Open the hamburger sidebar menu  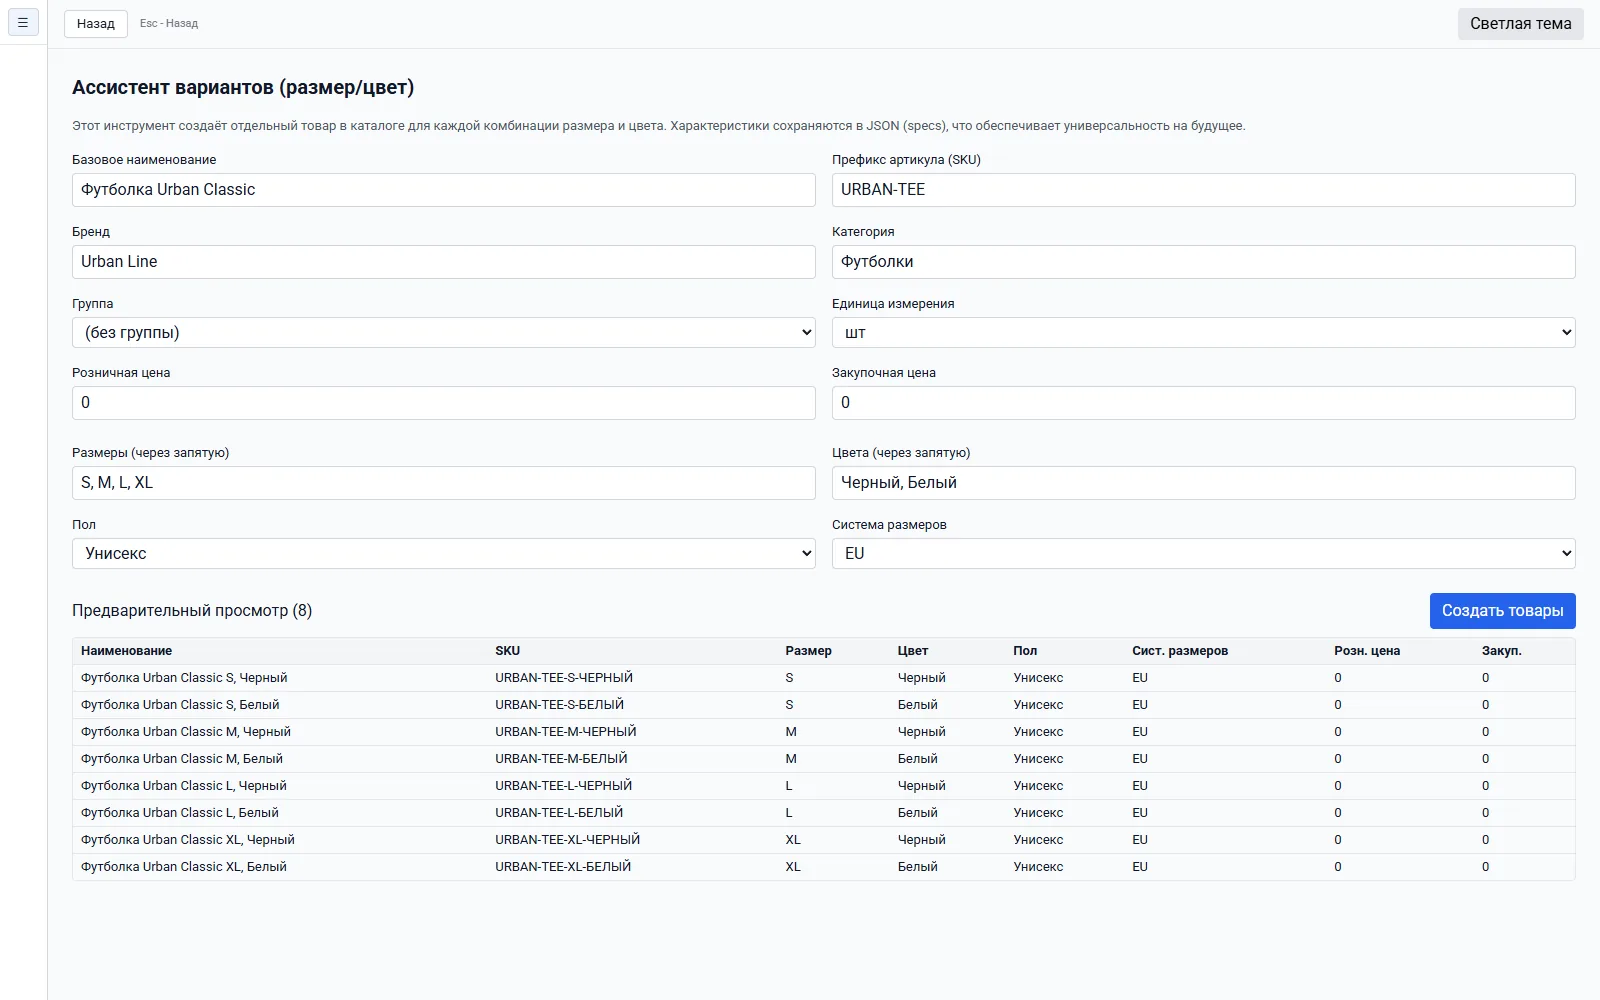[x=23, y=22]
